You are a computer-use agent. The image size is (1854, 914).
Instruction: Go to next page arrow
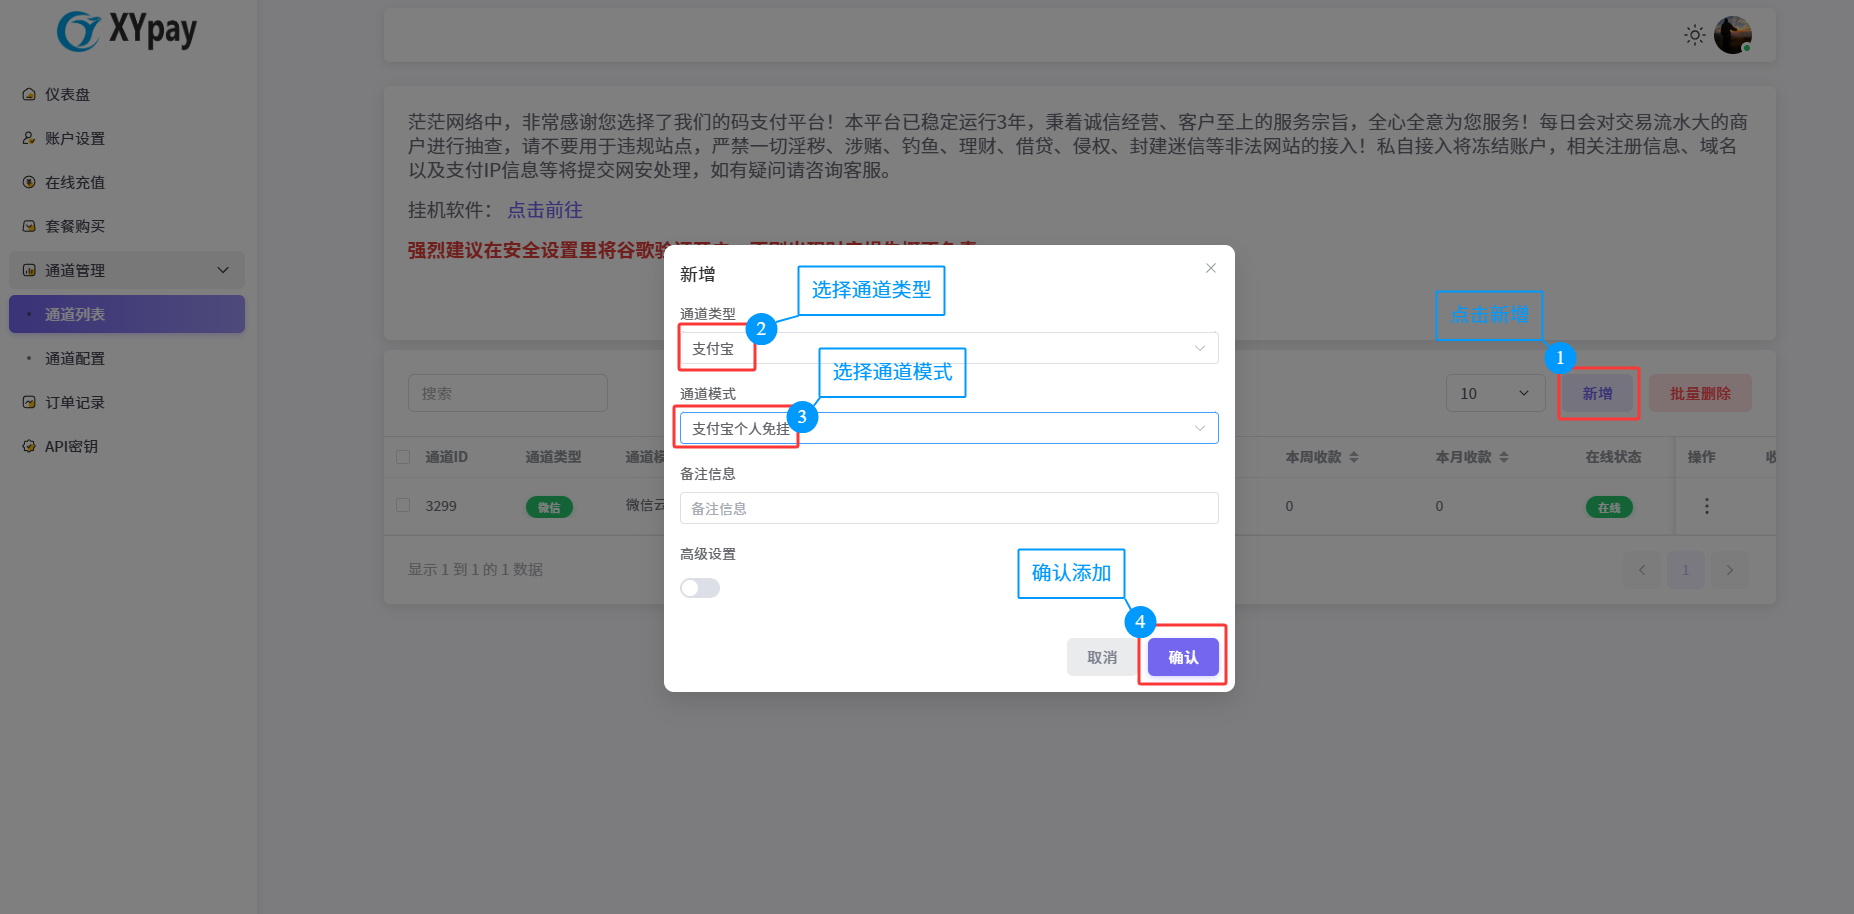[1729, 570]
